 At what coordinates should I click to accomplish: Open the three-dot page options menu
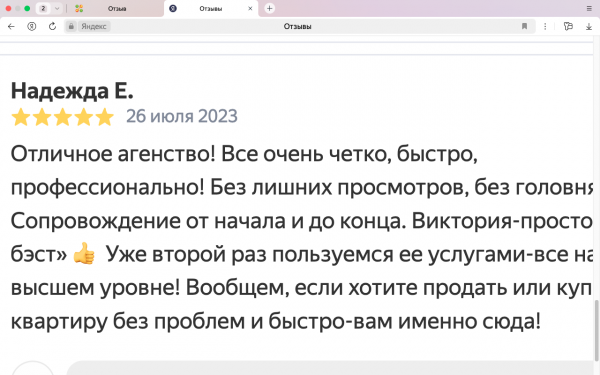tap(545, 26)
